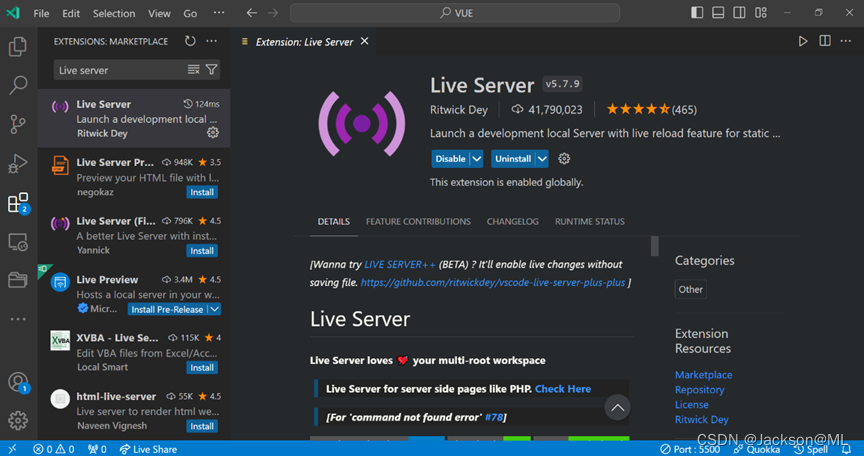Image resolution: width=864 pixels, height=456 pixels.
Task: Start Live Share from status bar
Action: click(x=148, y=449)
